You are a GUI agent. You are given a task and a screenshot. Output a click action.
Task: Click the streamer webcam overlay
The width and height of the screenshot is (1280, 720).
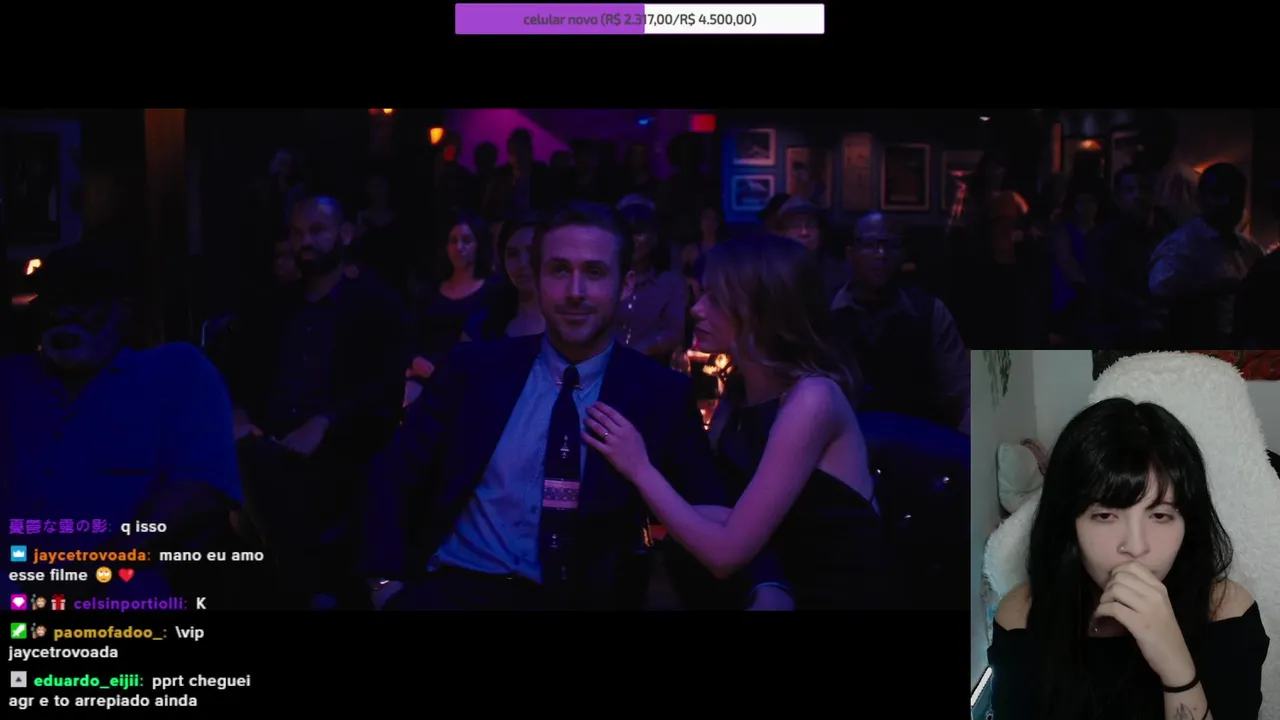pos(1125,535)
